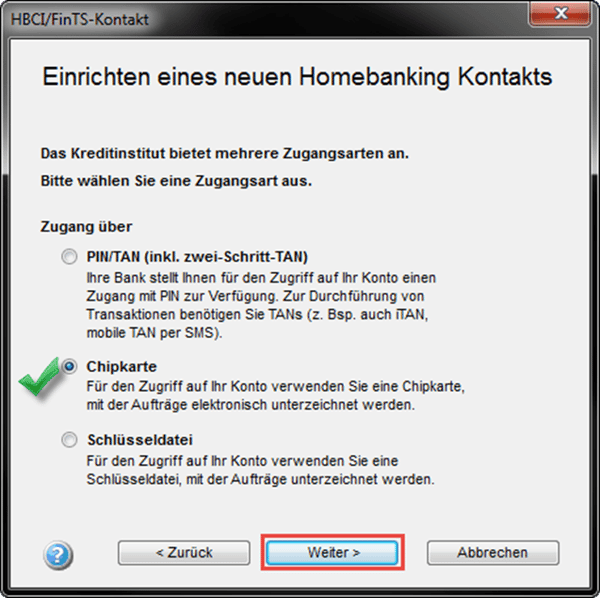This screenshot has height=598, width=600.
Task: Click the bold 'Chipkarte' option label
Action: (x=122, y=367)
